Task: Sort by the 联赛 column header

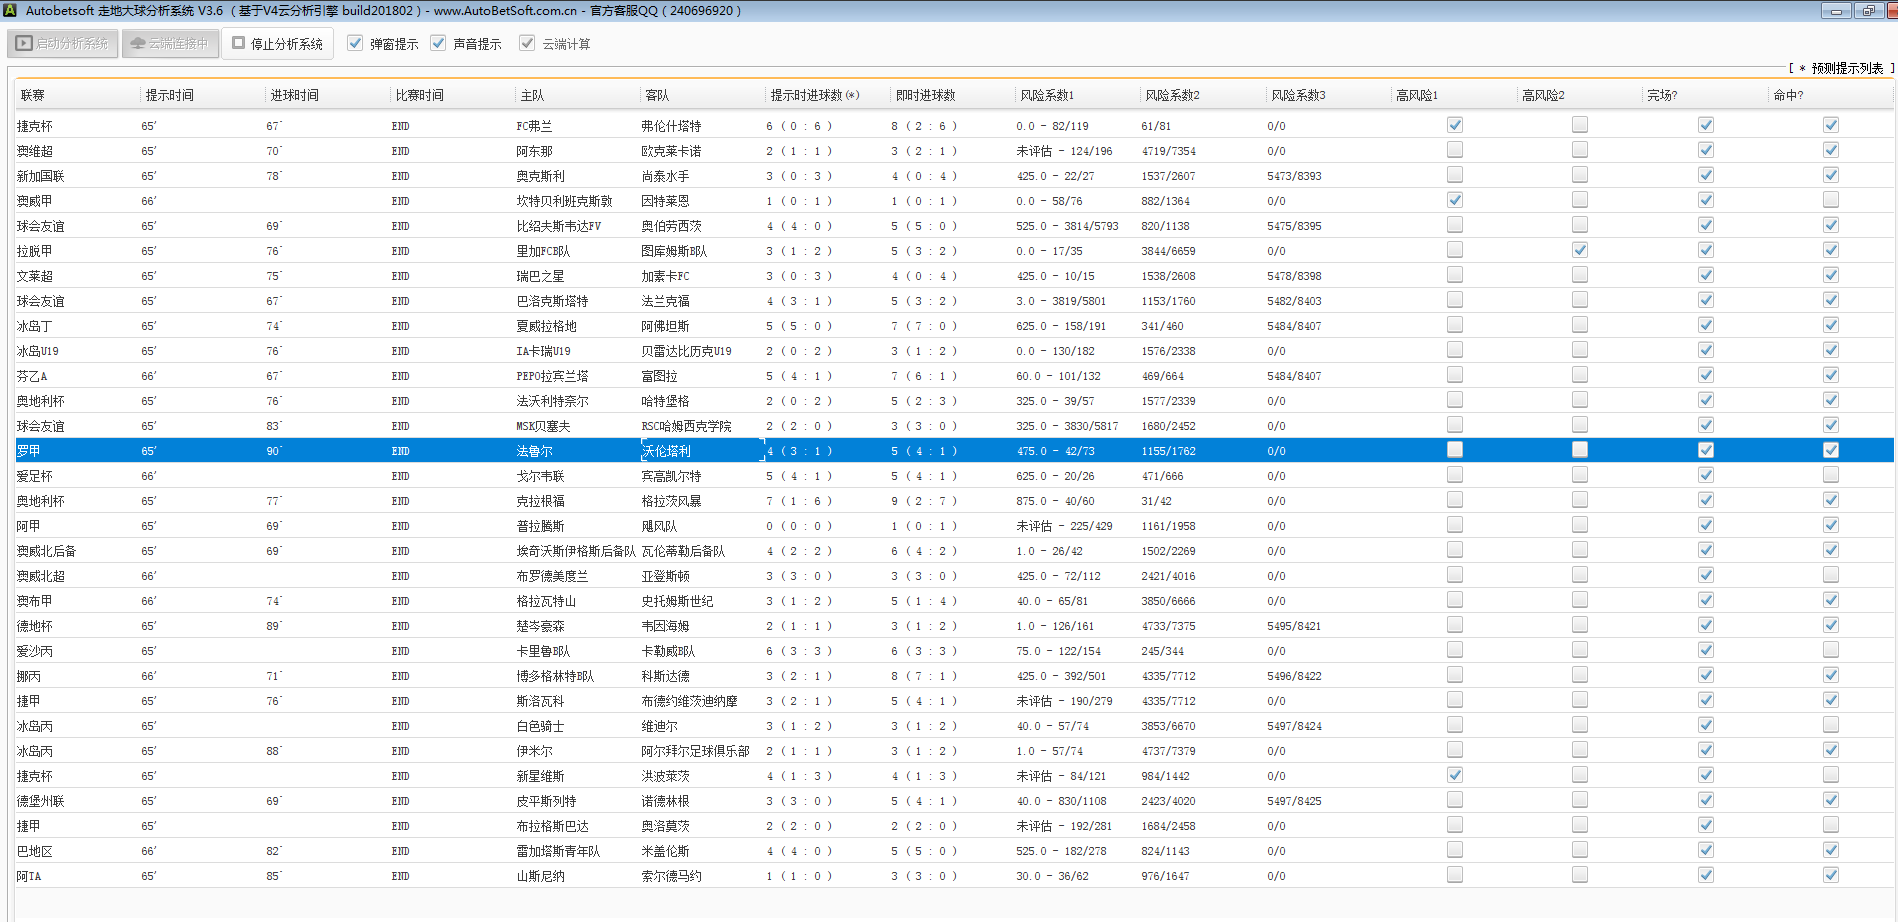Action: tap(33, 95)
